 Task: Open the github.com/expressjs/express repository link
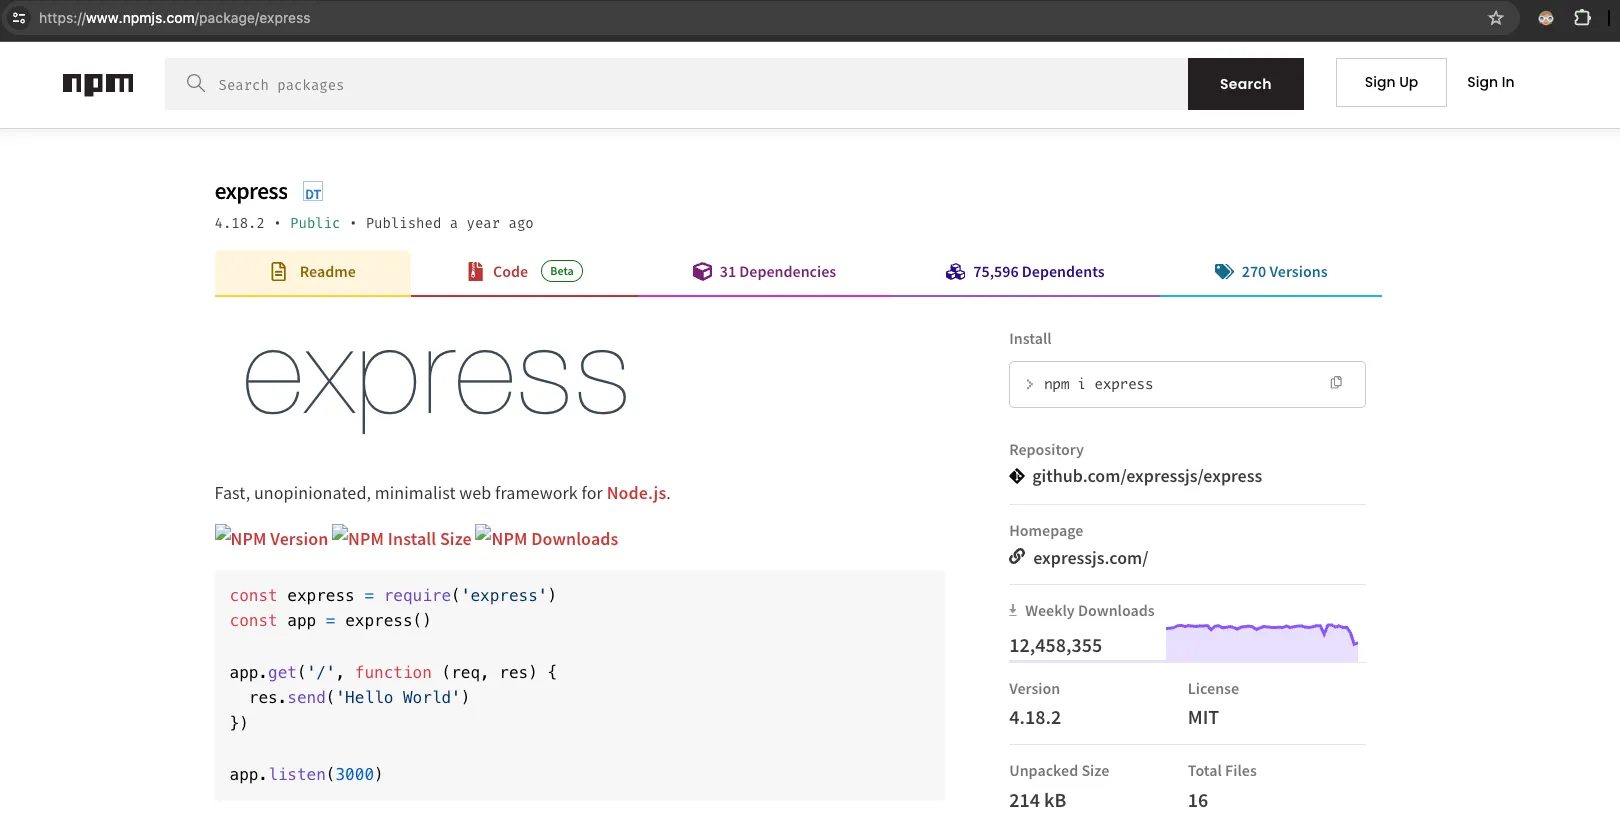pos(1146,476)
